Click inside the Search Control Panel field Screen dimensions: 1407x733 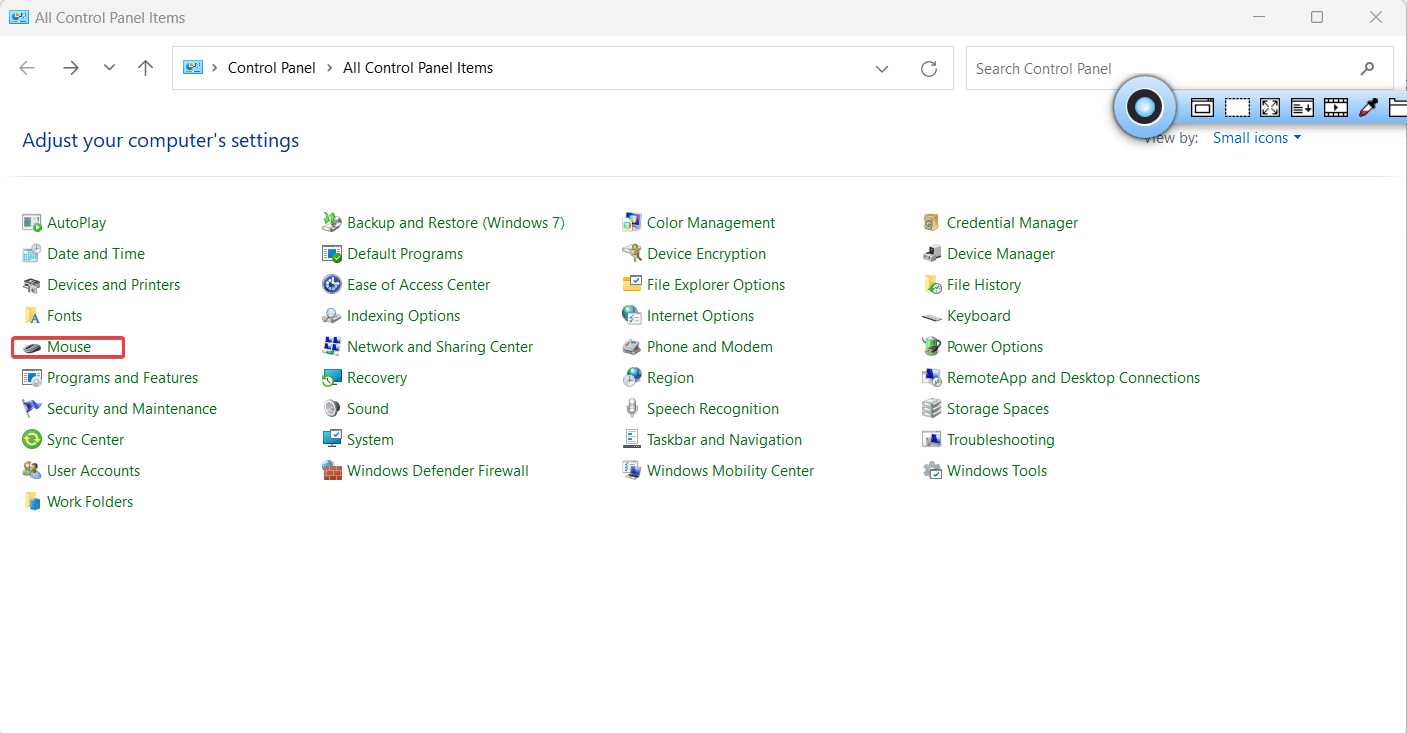(1100, 68)
